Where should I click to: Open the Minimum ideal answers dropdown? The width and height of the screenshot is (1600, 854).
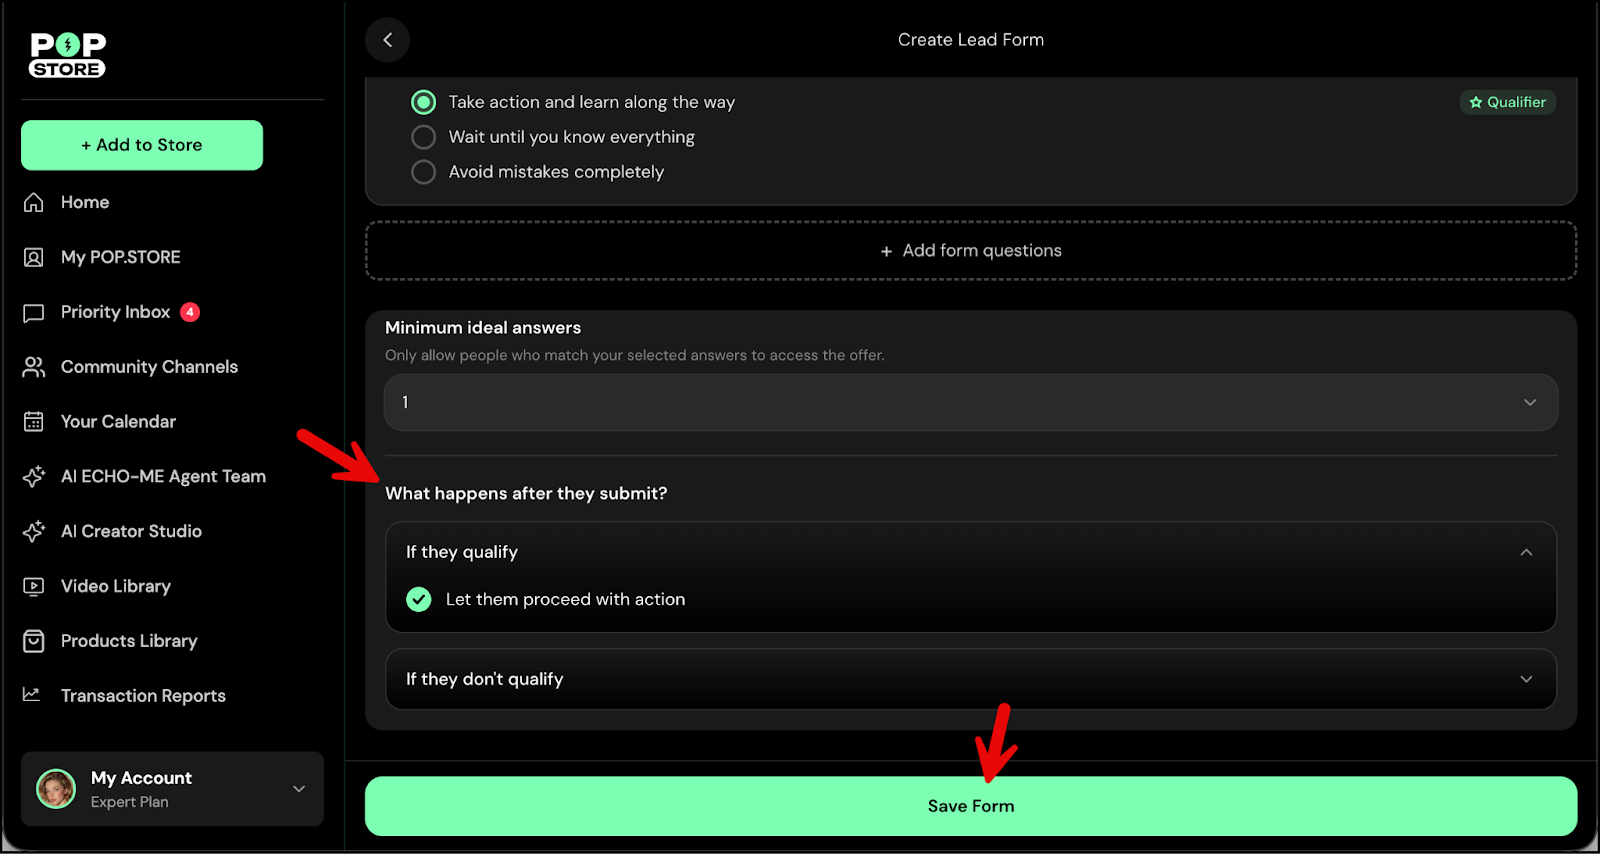pos(970,402)
